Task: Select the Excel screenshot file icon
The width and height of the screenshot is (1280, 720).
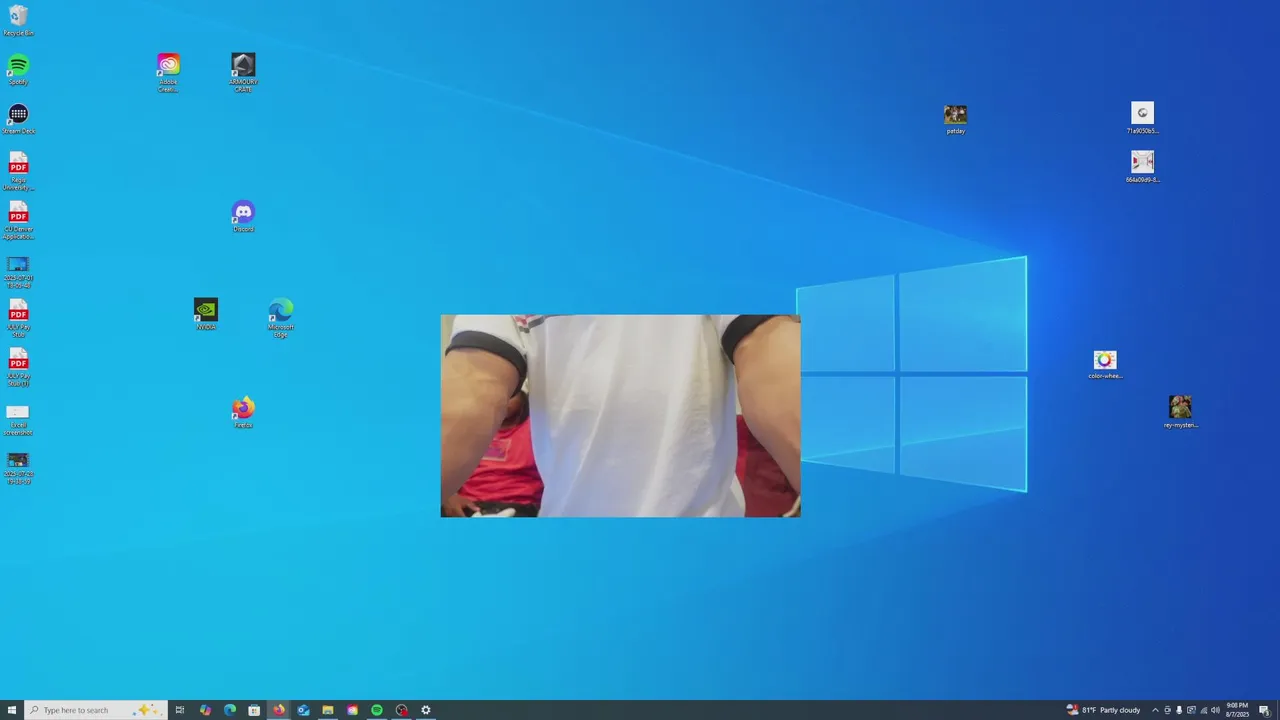Action: click(18, 419)
